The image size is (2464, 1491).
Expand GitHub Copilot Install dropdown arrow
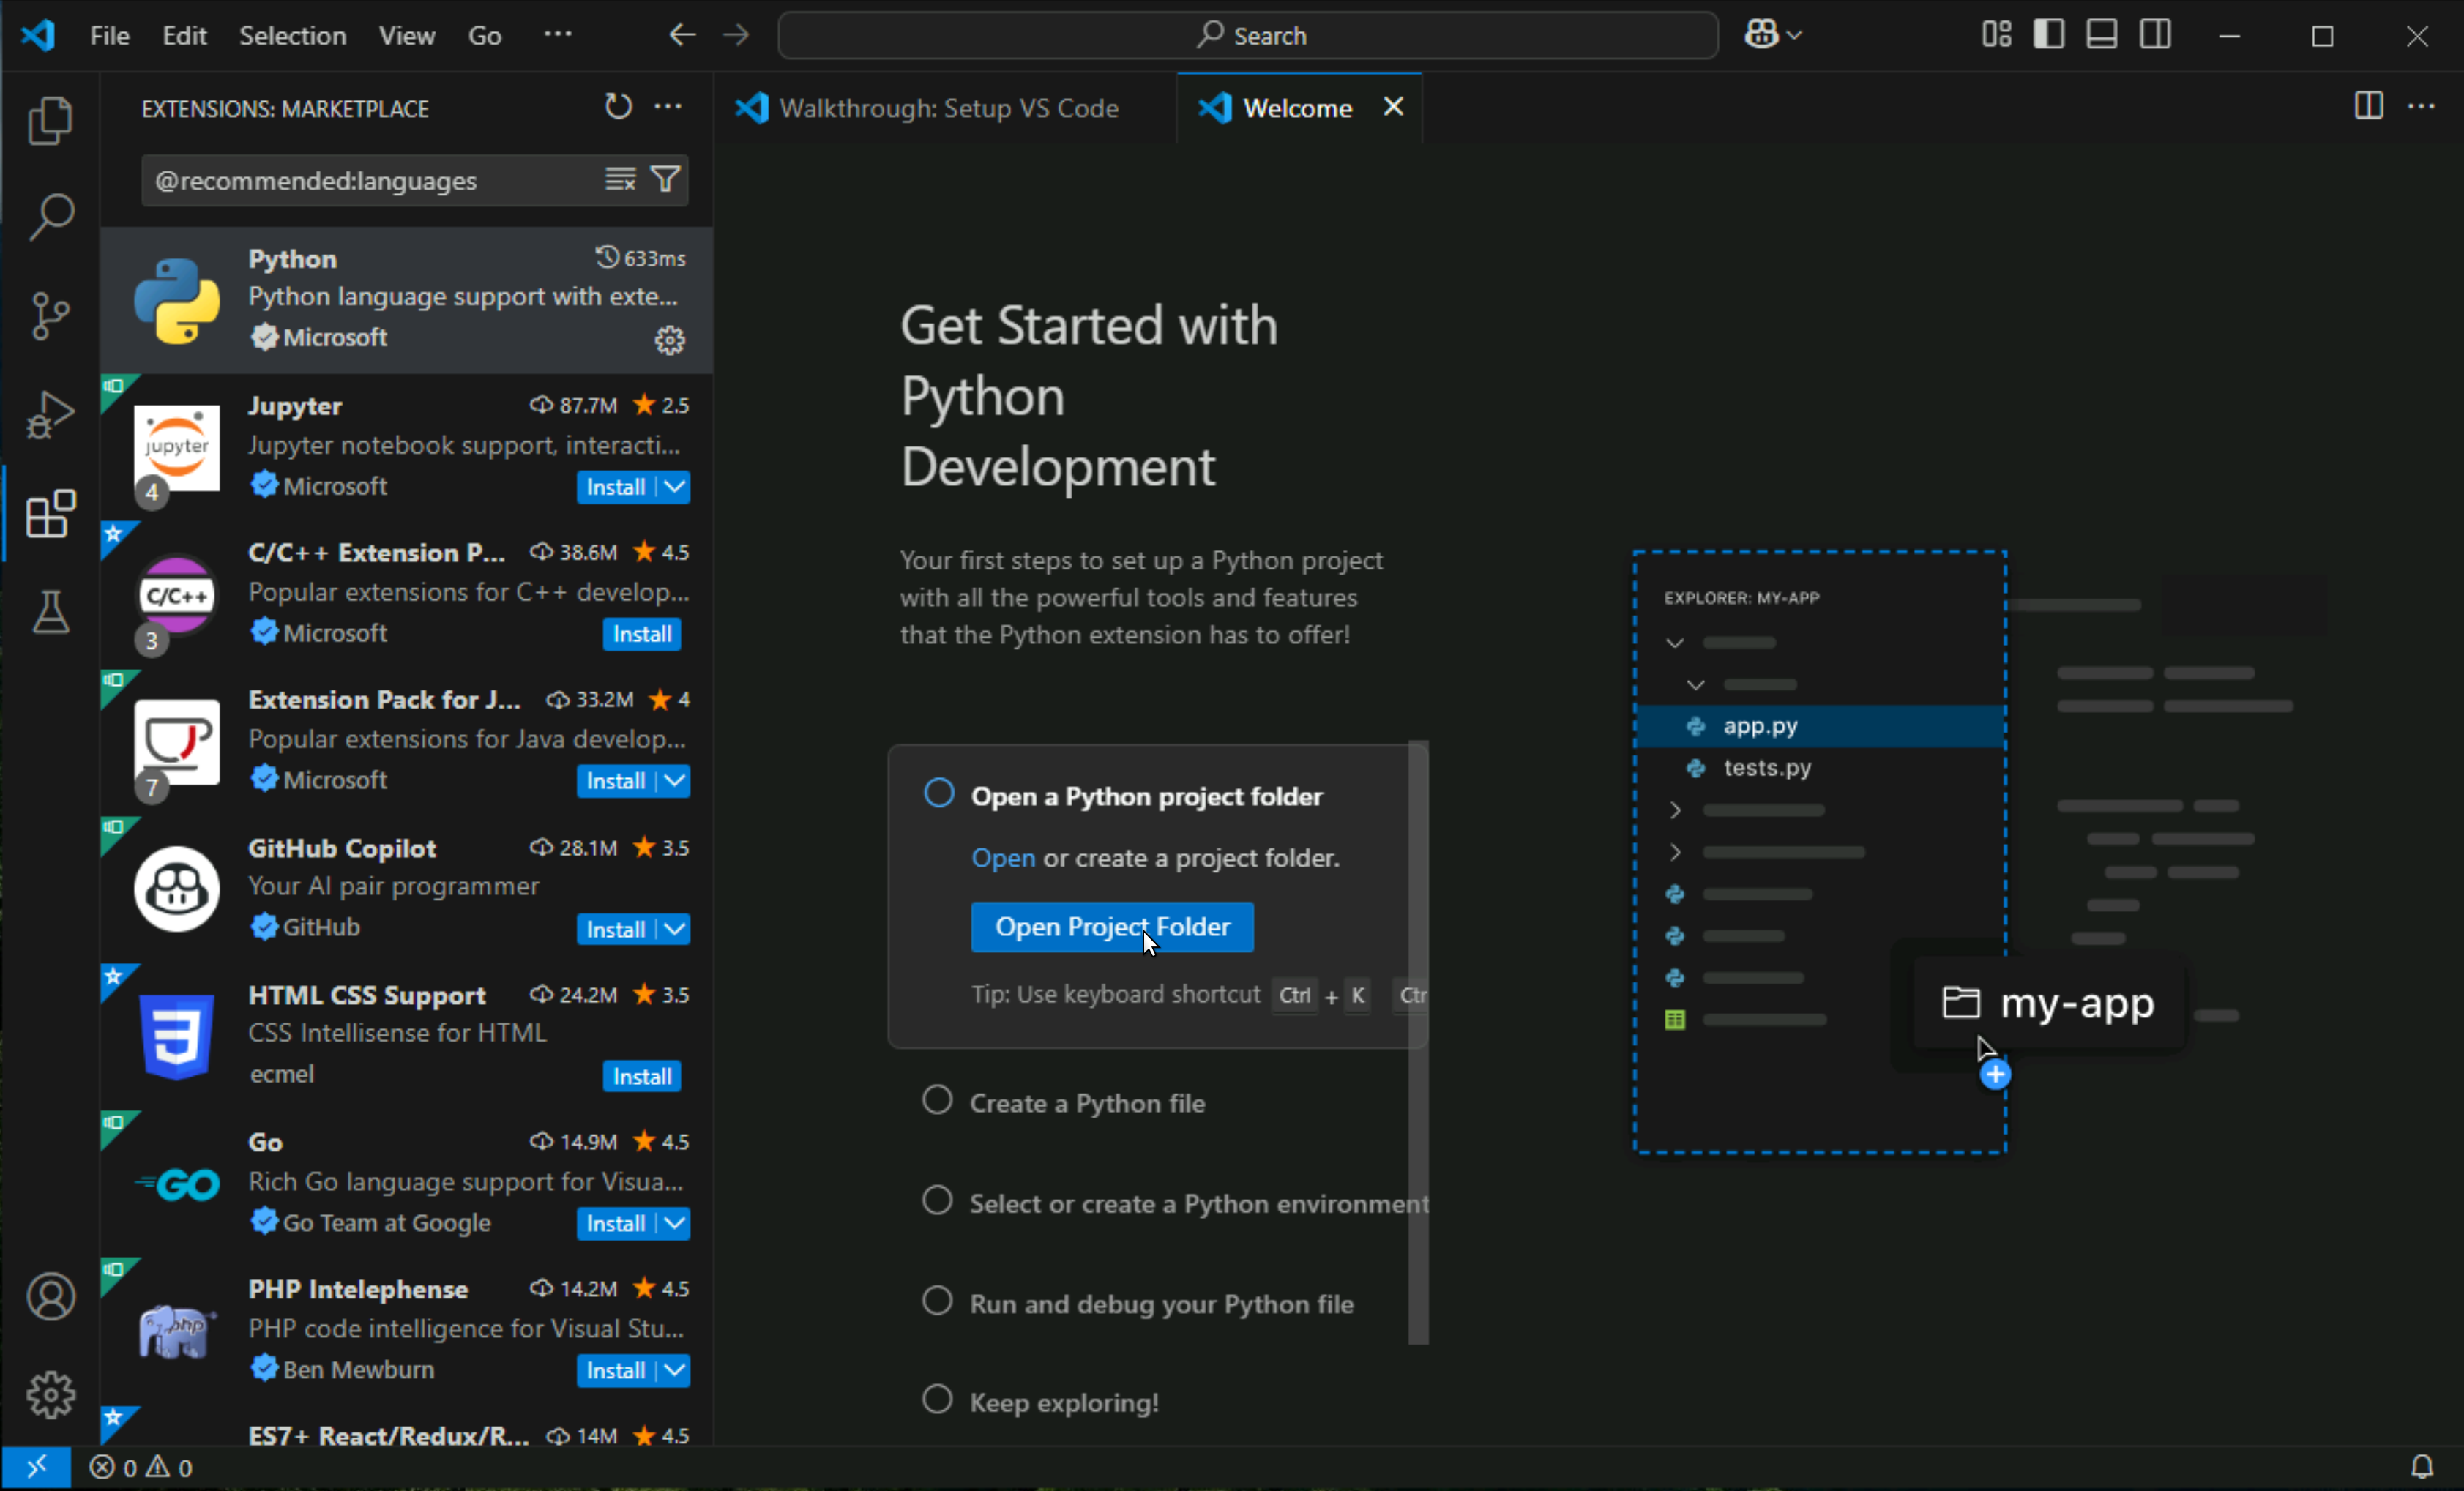676,929
